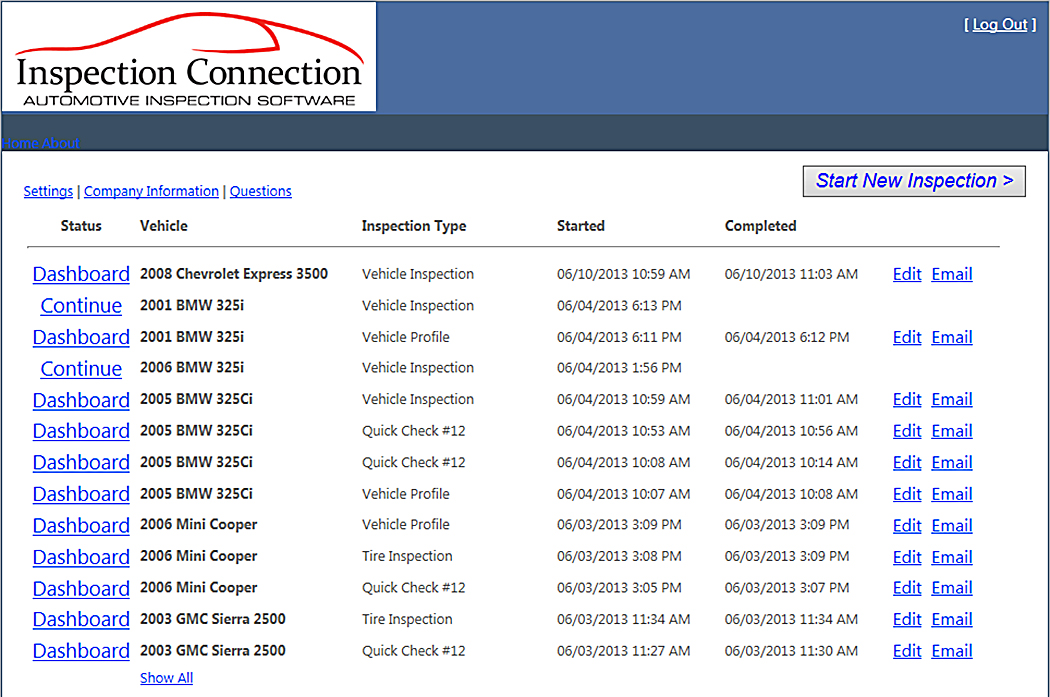Open Dashboard for Mini Cooper Tire Inspection
Viewport: 1050px width, 697px height.
(x=81, y=557)
